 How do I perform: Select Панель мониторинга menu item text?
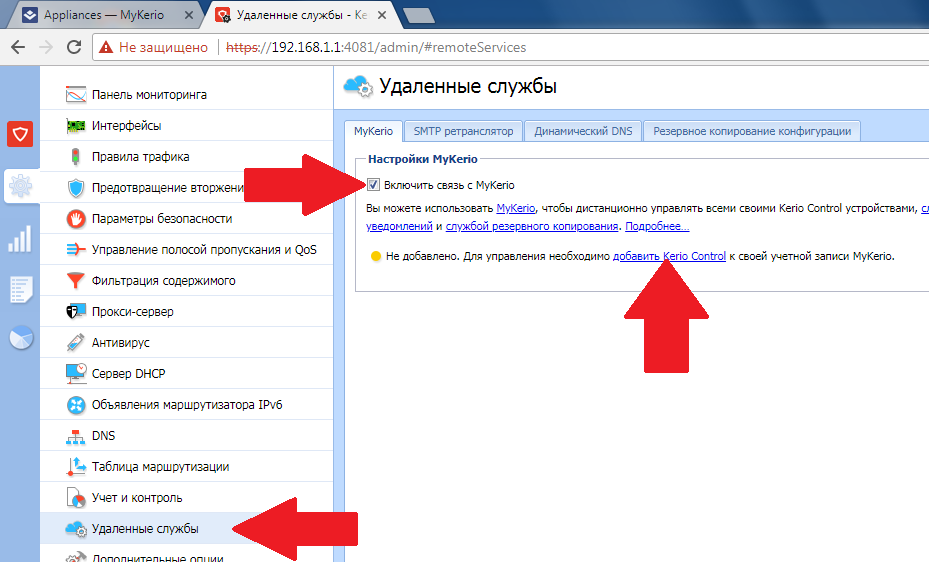tap(149, 95)
